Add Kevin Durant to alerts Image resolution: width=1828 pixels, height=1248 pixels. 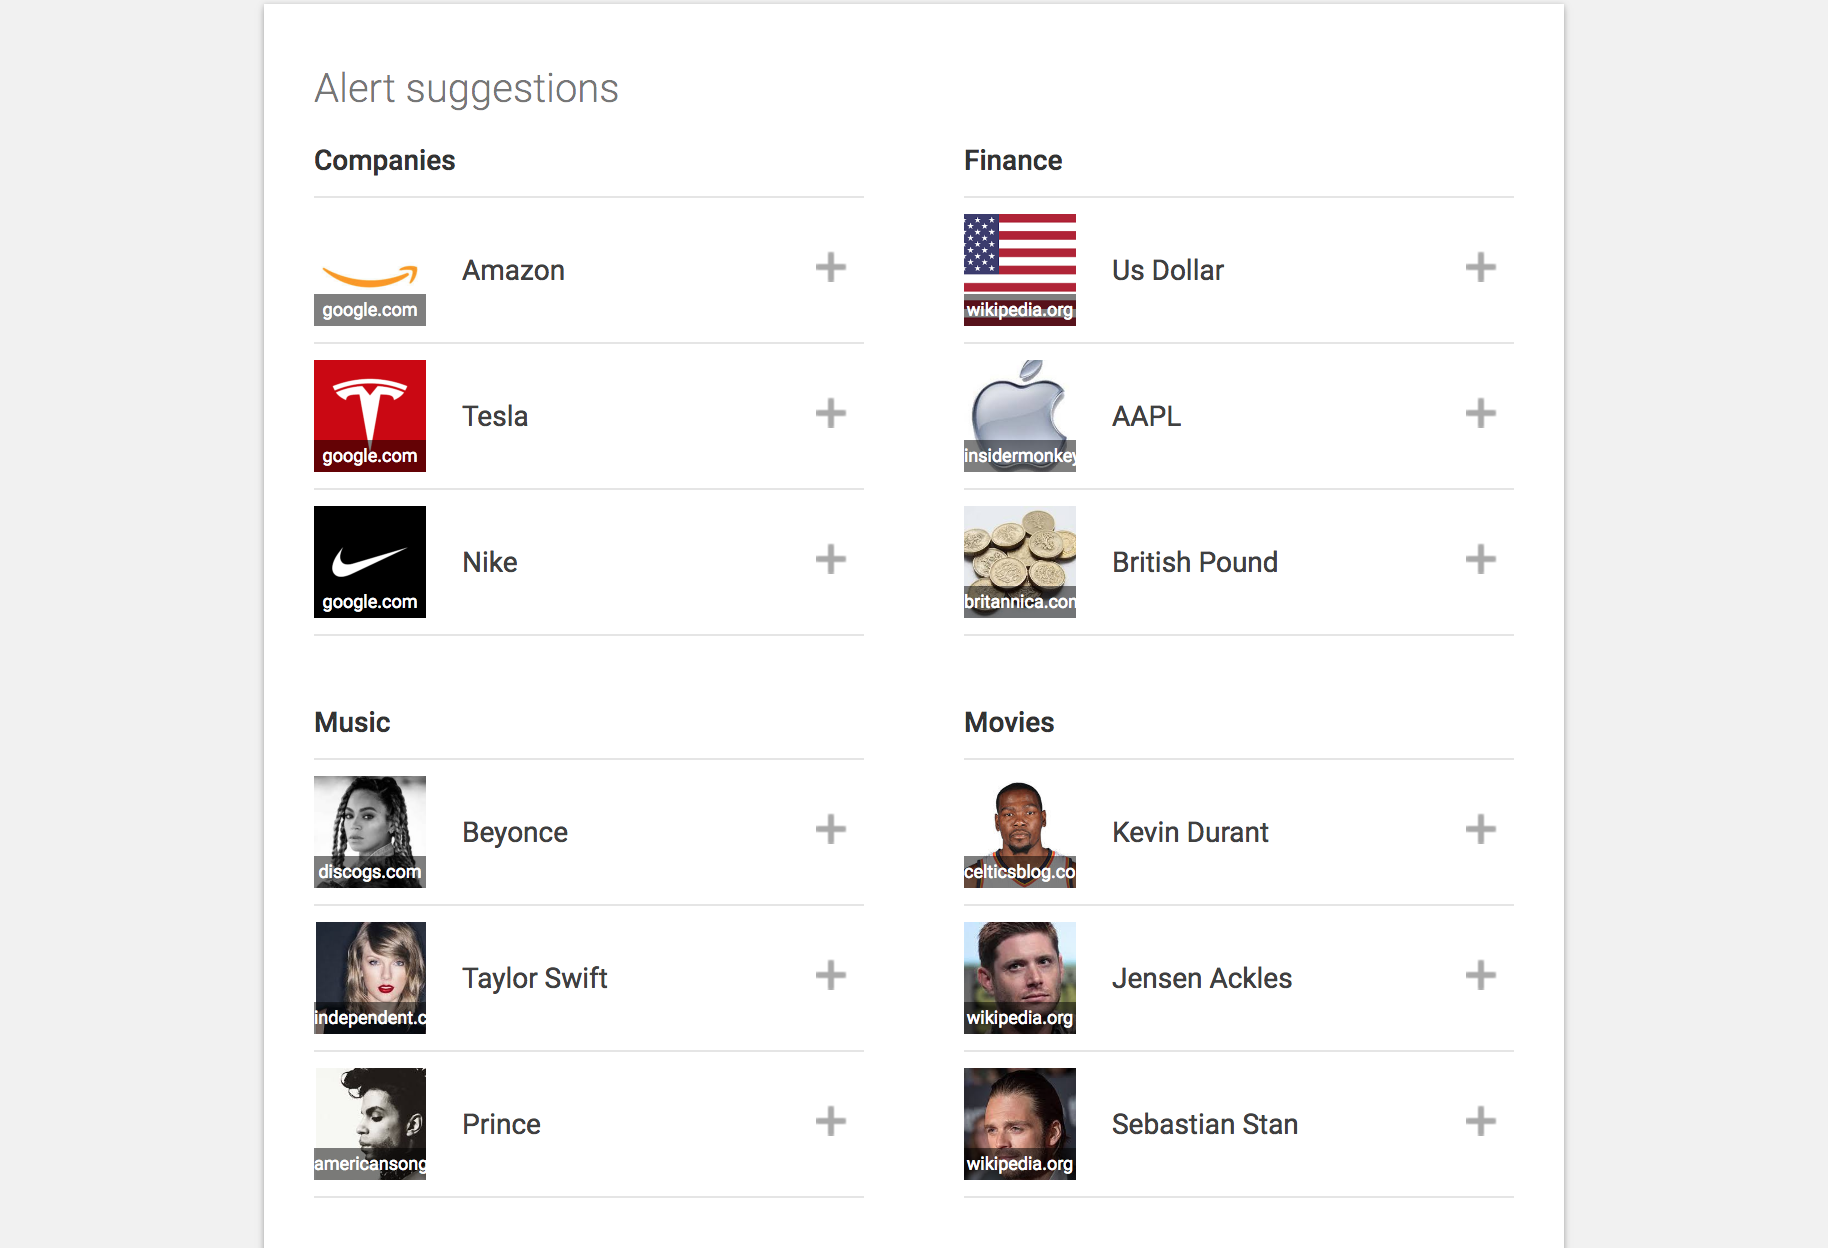1480,830
